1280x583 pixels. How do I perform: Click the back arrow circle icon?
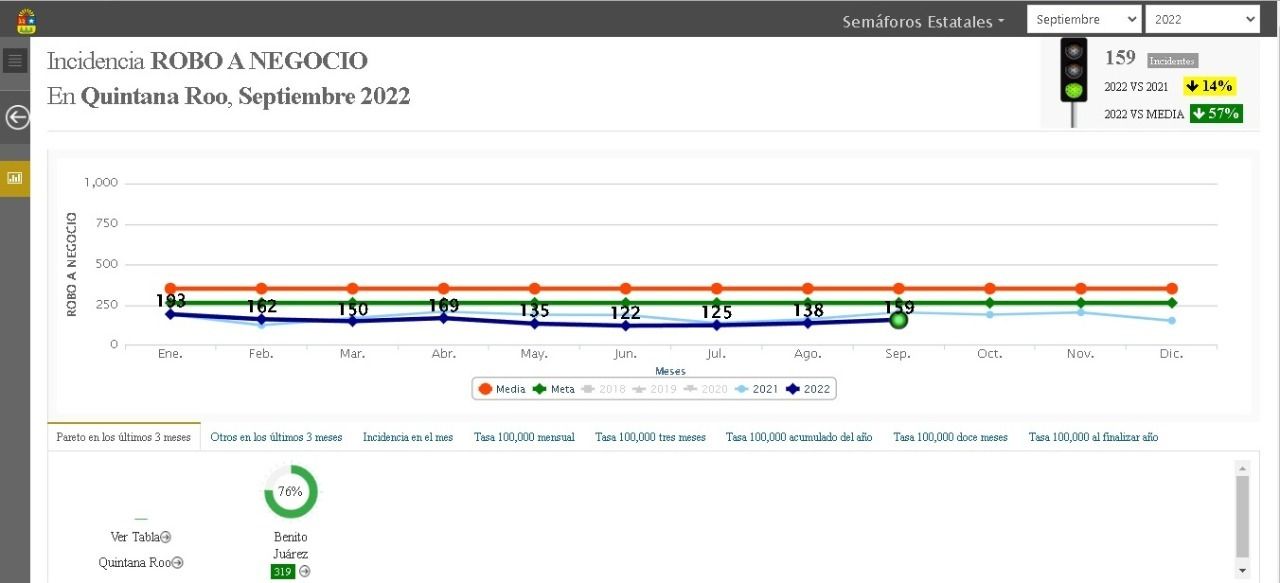(x=17, y=118)
